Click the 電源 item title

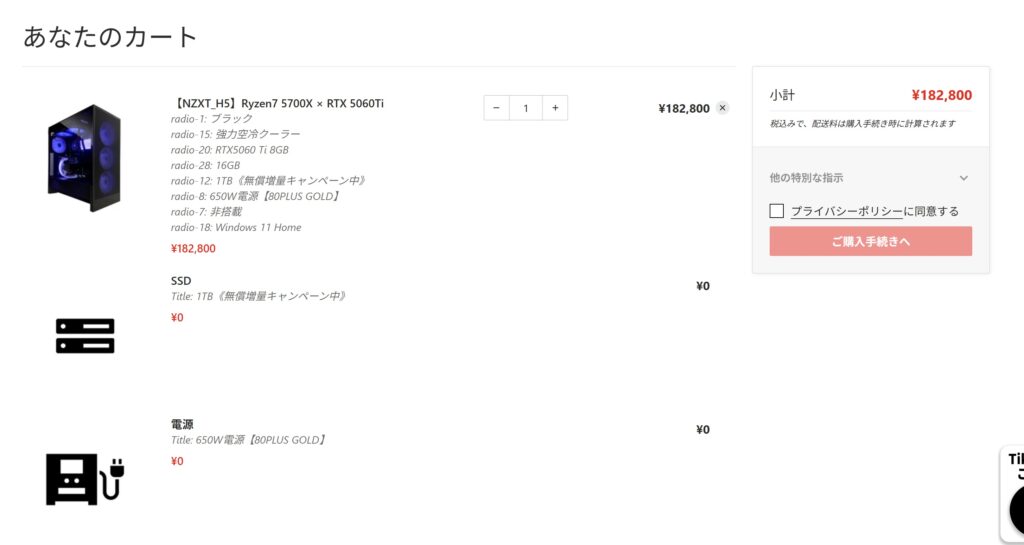(x=182, y=424)
